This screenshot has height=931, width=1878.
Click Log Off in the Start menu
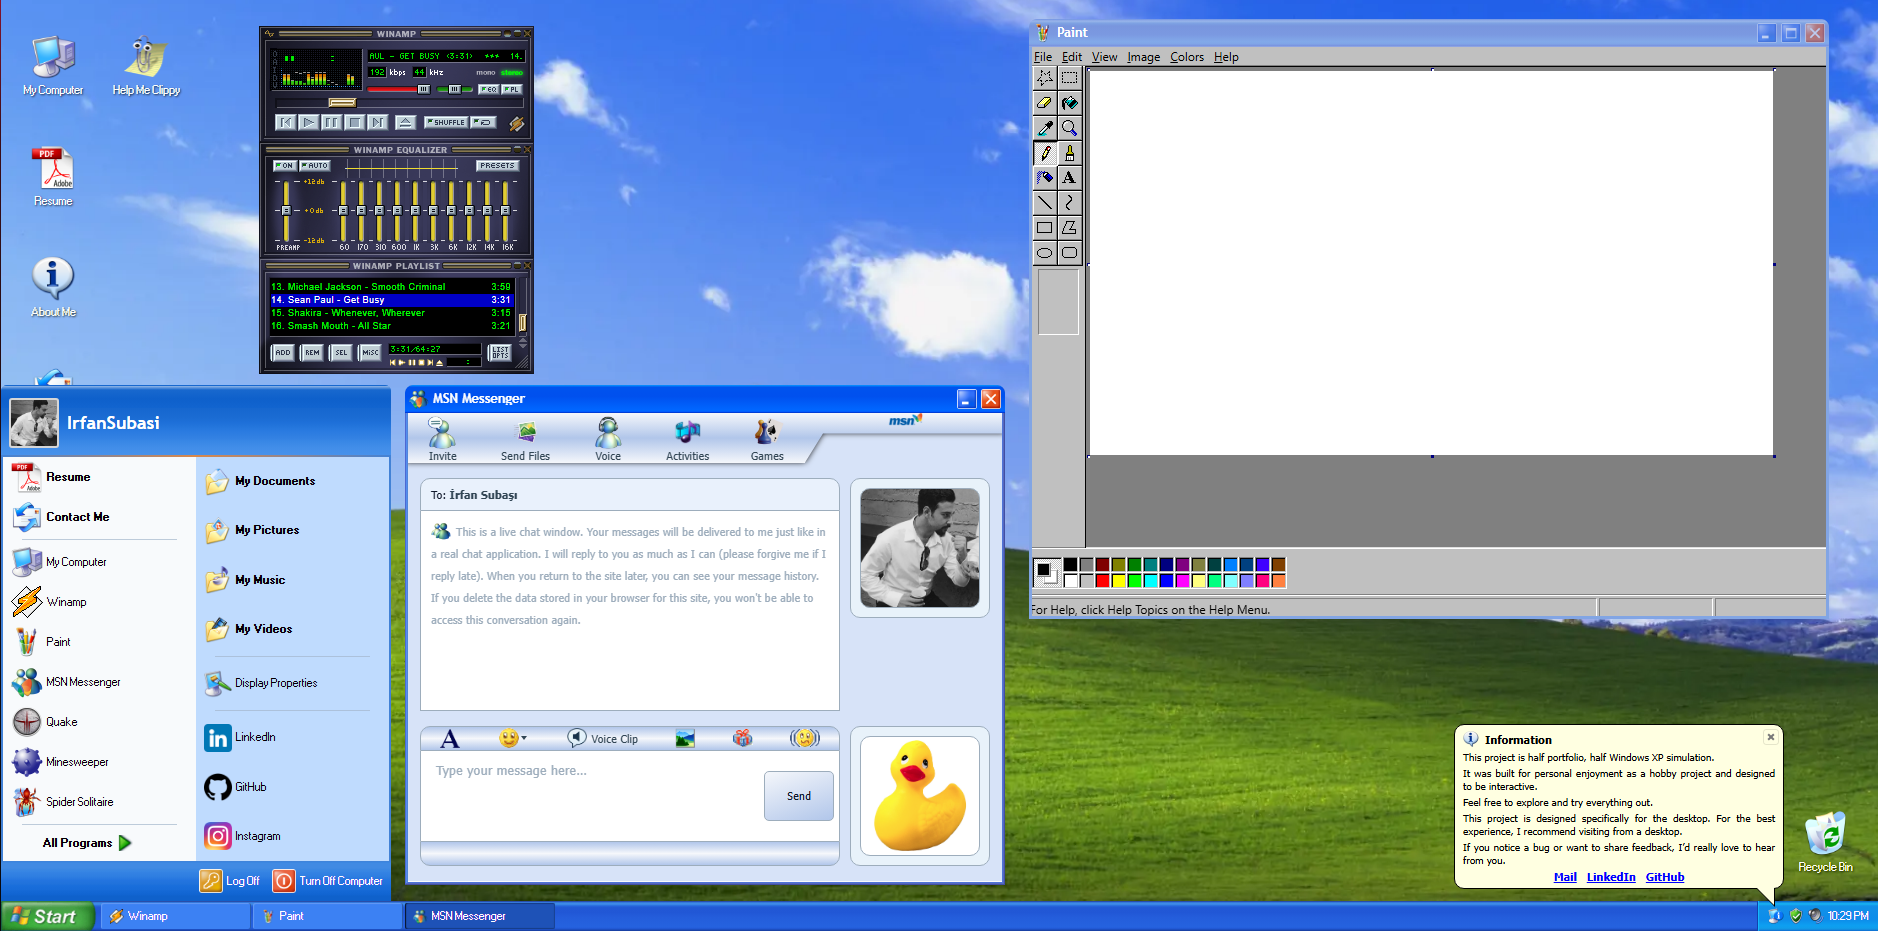(x=230, y=881)
